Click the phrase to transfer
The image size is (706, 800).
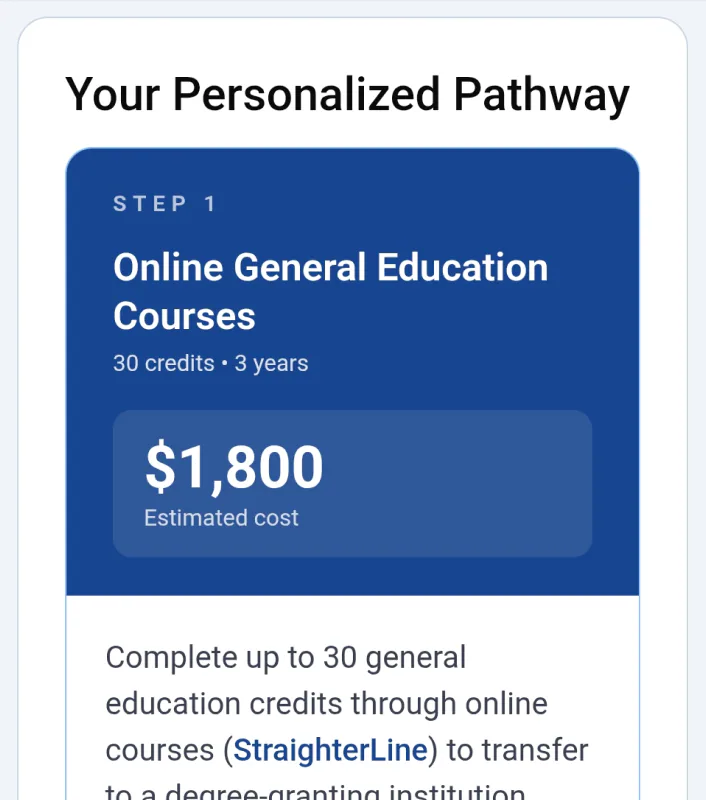513,750
